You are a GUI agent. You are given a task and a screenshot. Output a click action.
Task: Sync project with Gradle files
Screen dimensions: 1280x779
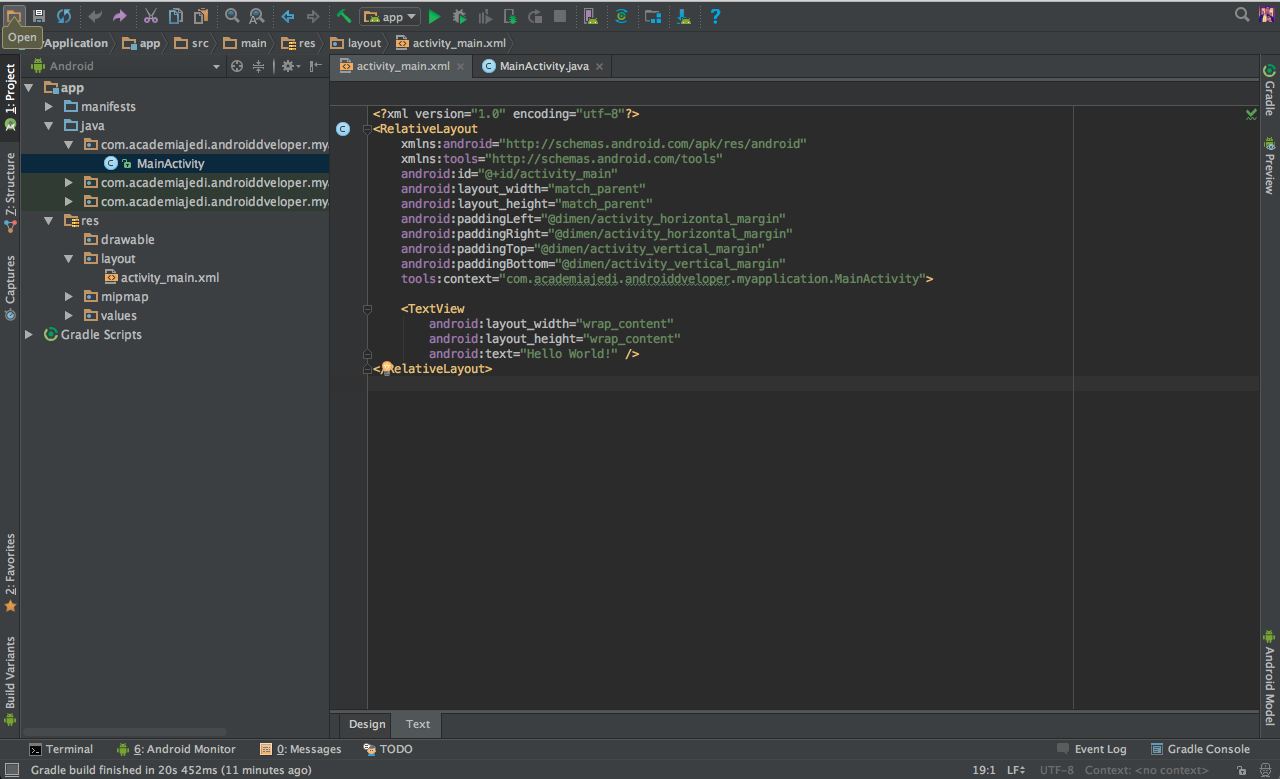tap(622, 16)
